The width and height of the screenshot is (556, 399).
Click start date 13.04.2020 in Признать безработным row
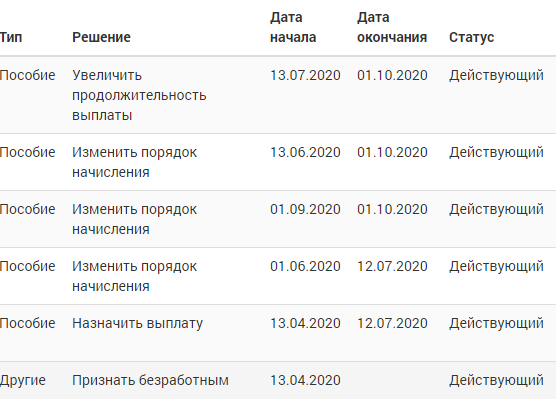tap(305, 381)
